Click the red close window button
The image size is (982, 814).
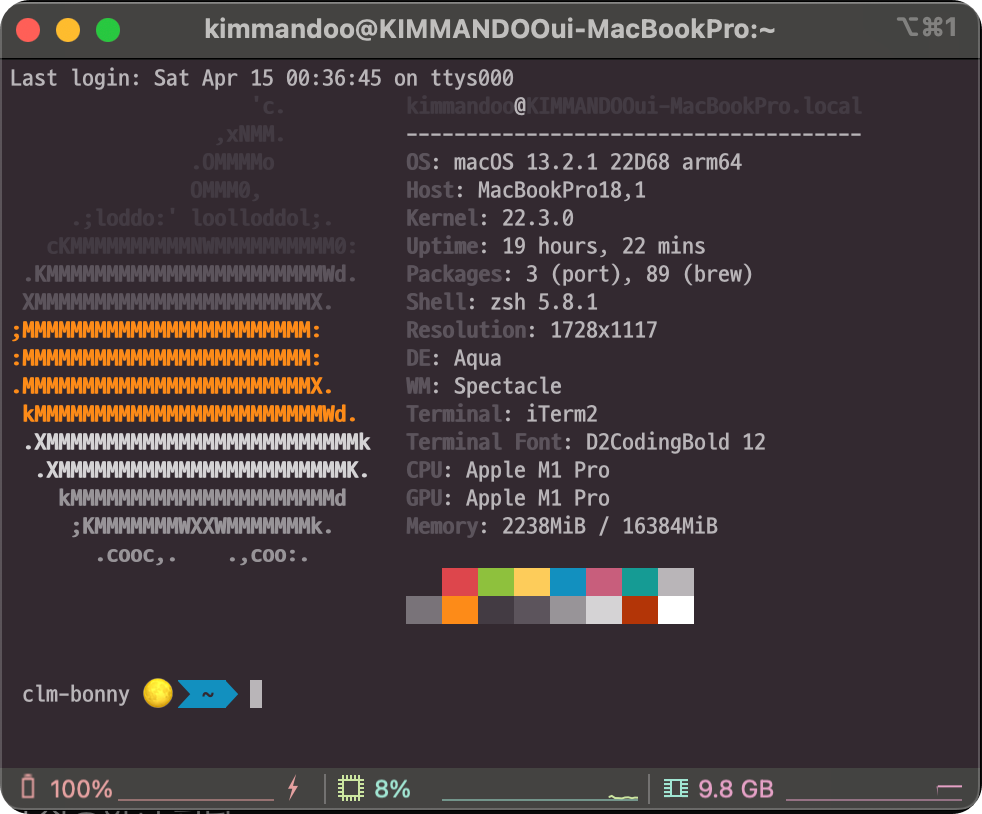(28, 29)
